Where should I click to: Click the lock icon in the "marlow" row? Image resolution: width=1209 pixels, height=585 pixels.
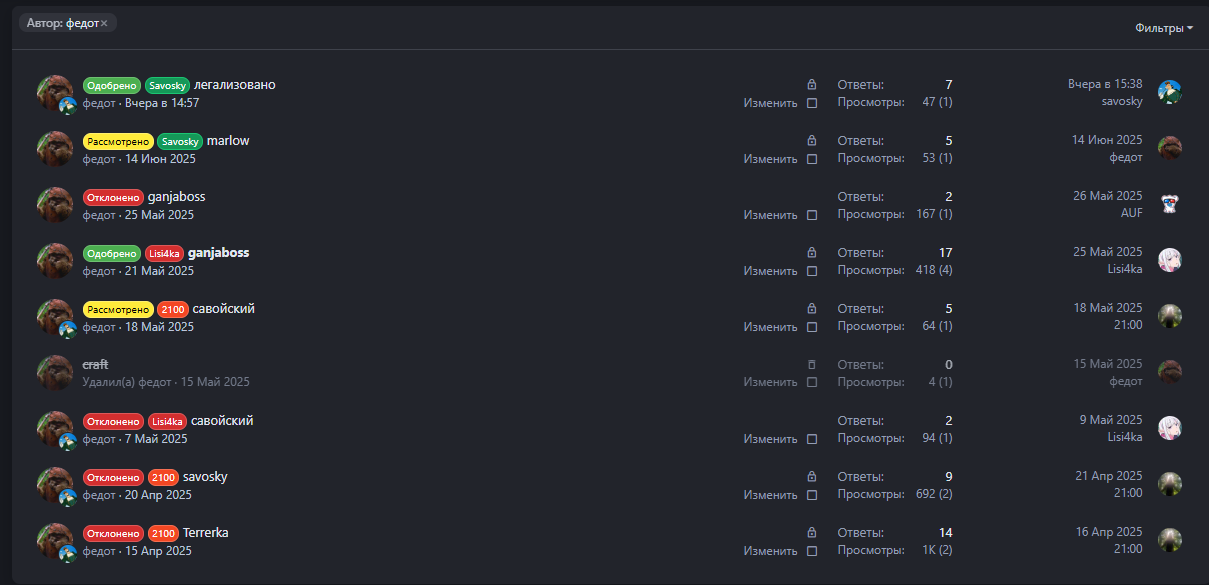coord(812,141)
